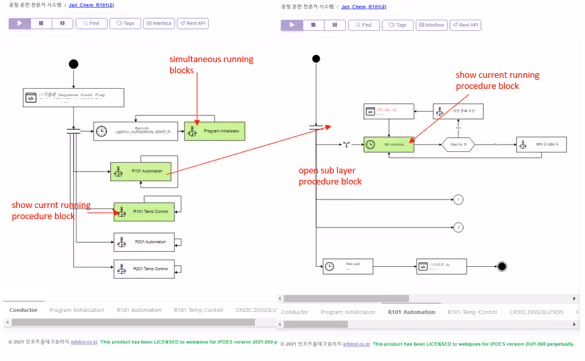
Task: Select clock icon of the green running block
Action: click(x=370, y=144)
